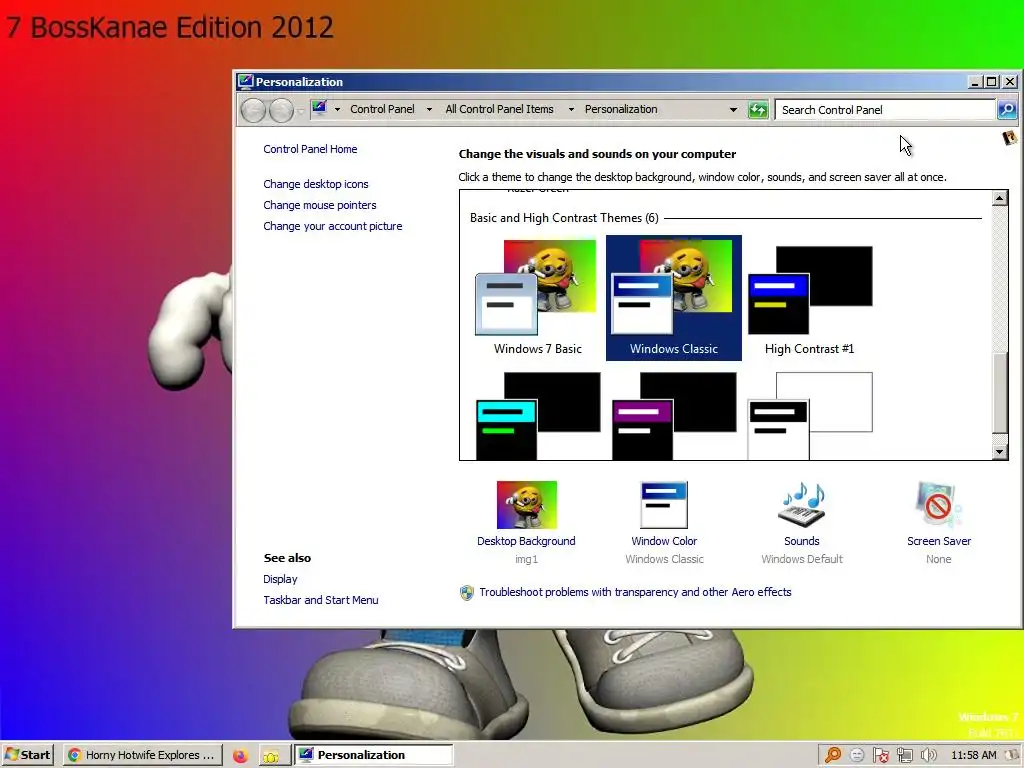
Task: Click the shield icon beside Troubleshoot link
Action: (466, 592)
